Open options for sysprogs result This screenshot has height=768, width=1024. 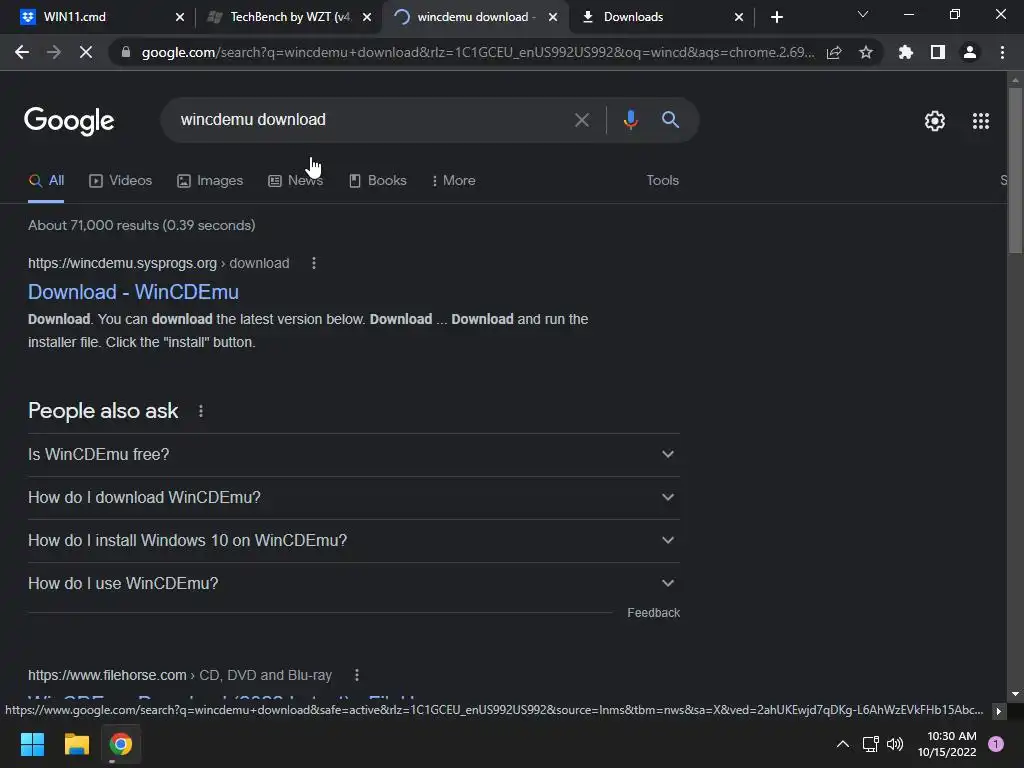[x=314, y=263]
